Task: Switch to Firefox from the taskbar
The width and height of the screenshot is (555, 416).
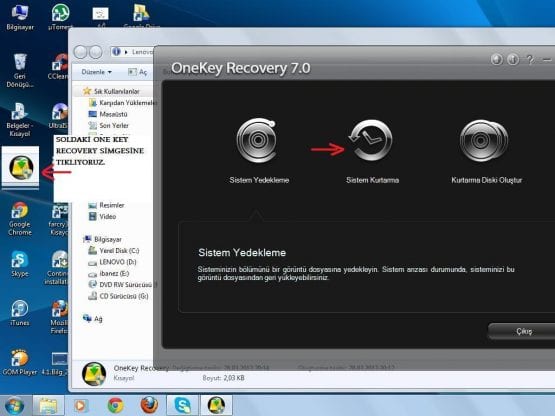Action: click(x=149, y=406)
